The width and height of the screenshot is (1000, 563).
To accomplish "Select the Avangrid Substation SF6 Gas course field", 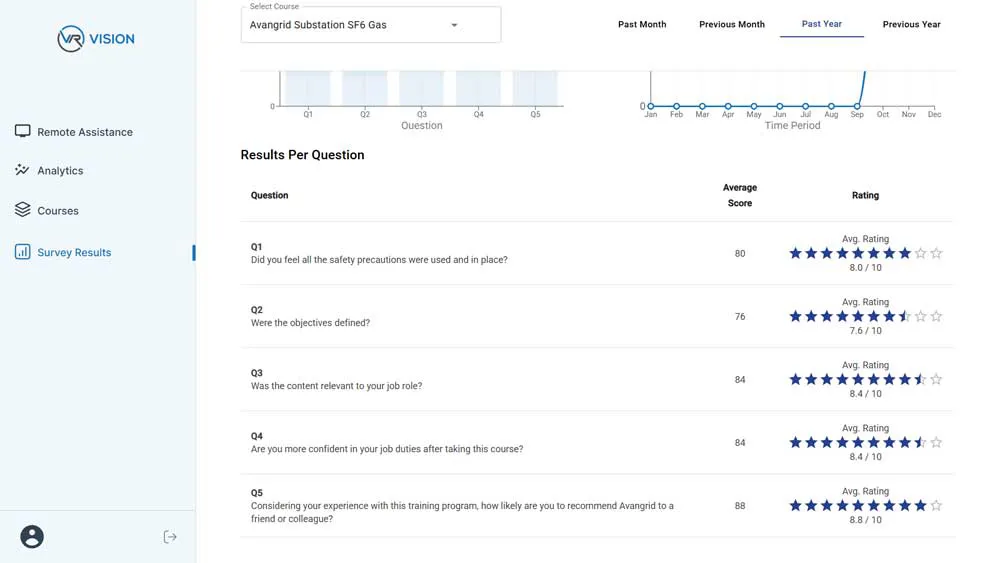I will [340, 25].
